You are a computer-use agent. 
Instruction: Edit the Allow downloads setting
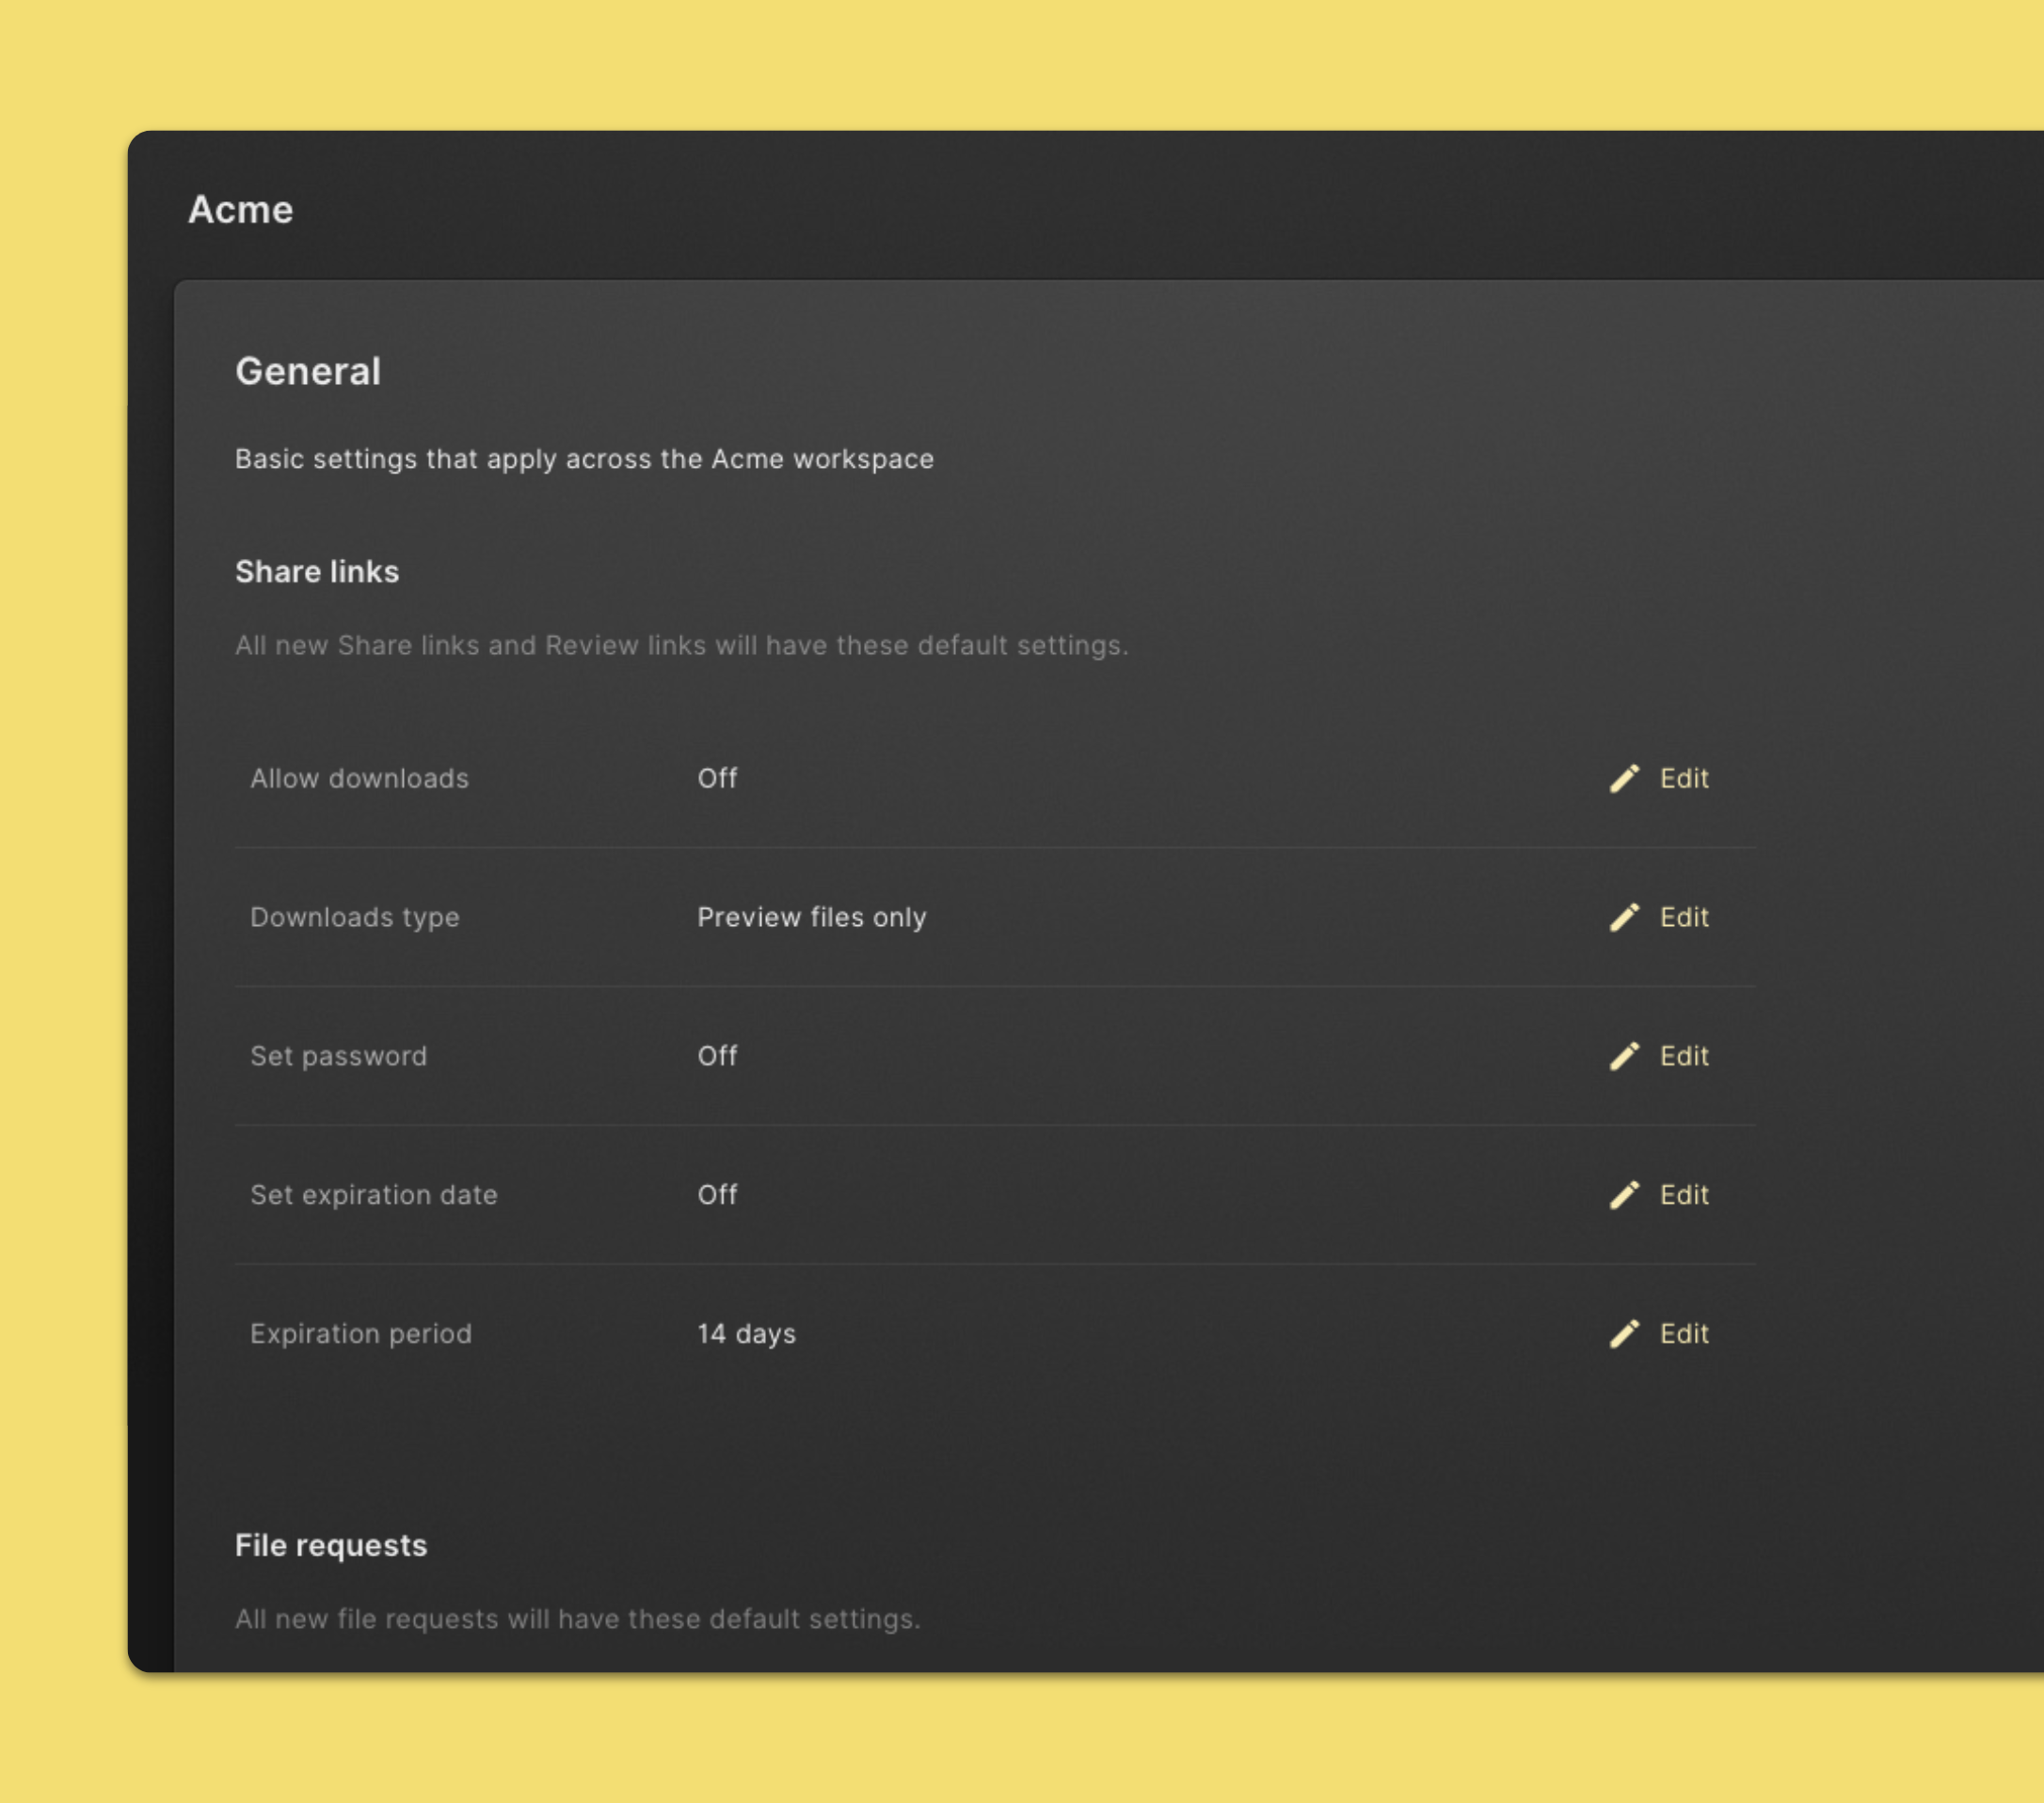click(1659, 778)
